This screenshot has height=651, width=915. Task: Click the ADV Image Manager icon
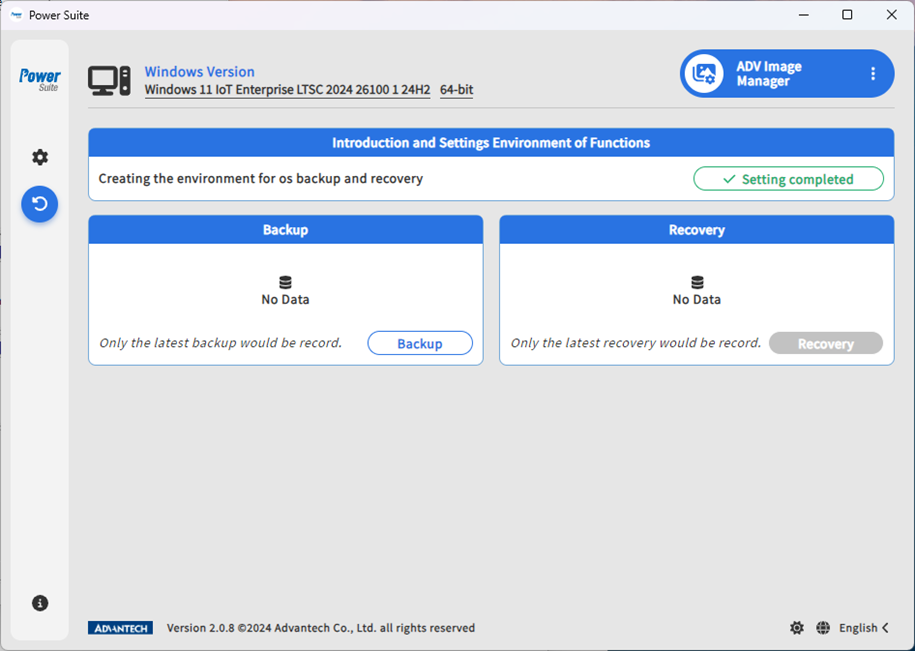(705, 74)
